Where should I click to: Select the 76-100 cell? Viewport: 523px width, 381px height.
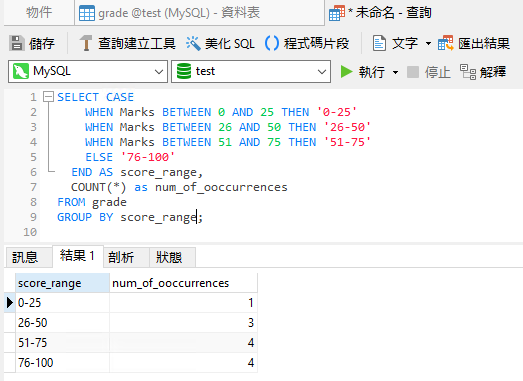(x=62, y=363)
